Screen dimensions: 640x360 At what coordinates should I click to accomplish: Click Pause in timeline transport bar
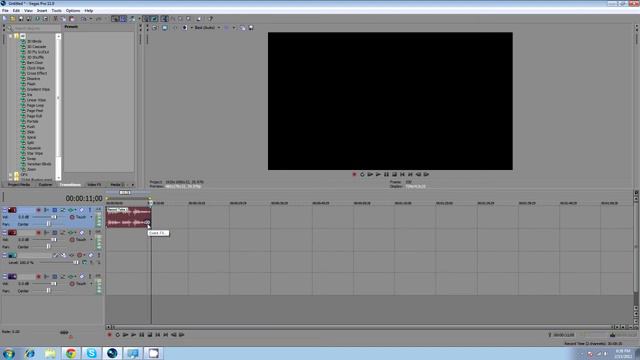click(142, 335)
